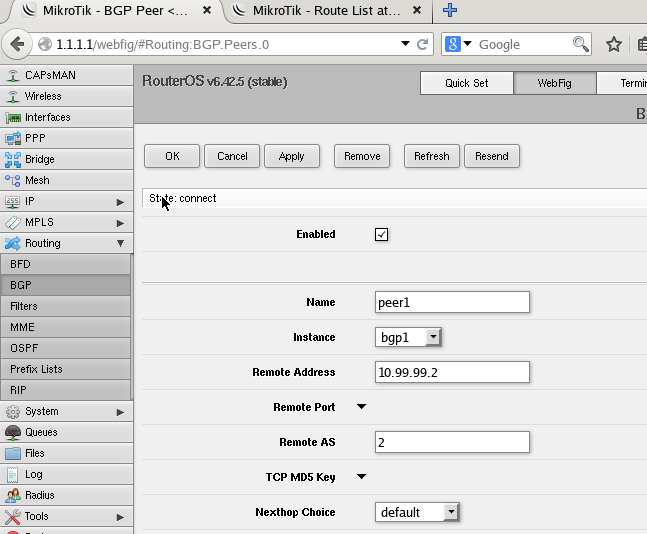647x534 pixels.
Task: Reload the page with the refresh icon
Action: [x=422, y=44]
